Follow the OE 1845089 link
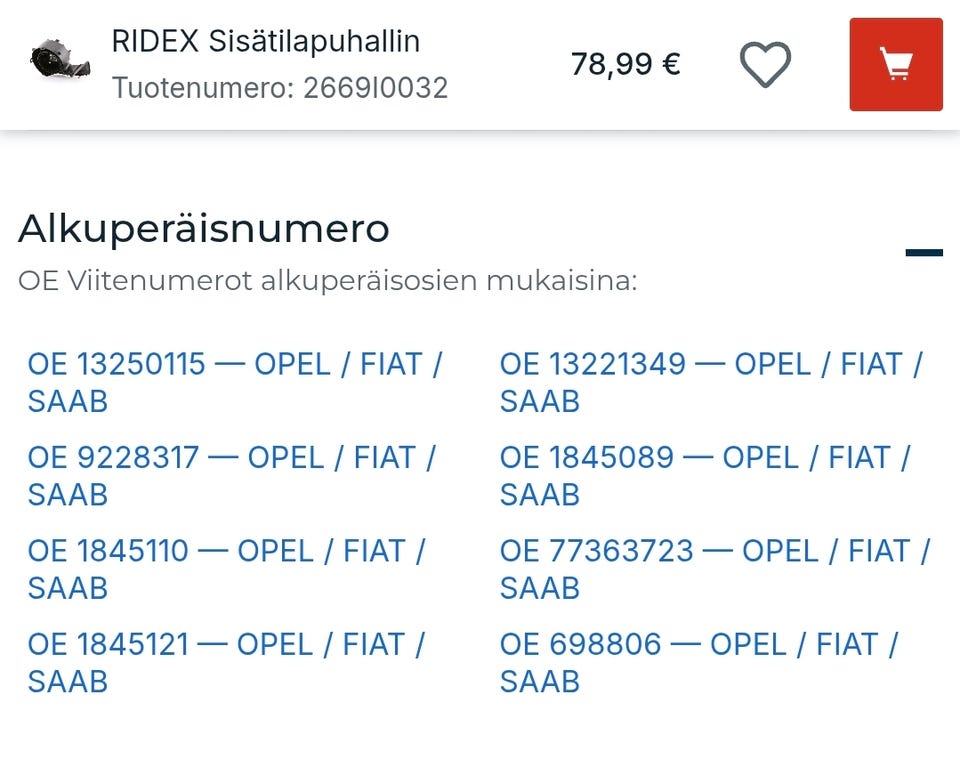The width and height of the screenshot is (960, 767). click(705, 476)
